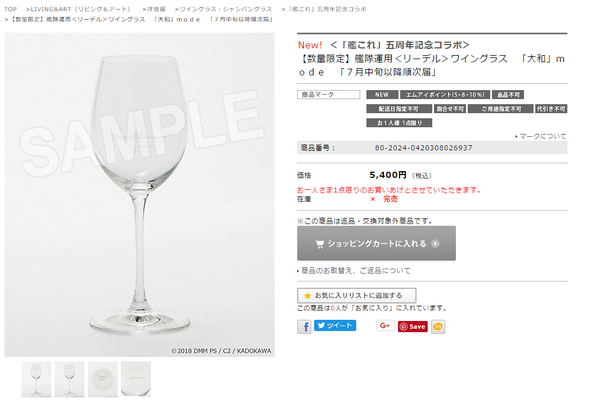Viewport: 600px width, 402px height.
Task: Save product with Pinterest Save button
Action: (412, 327)
